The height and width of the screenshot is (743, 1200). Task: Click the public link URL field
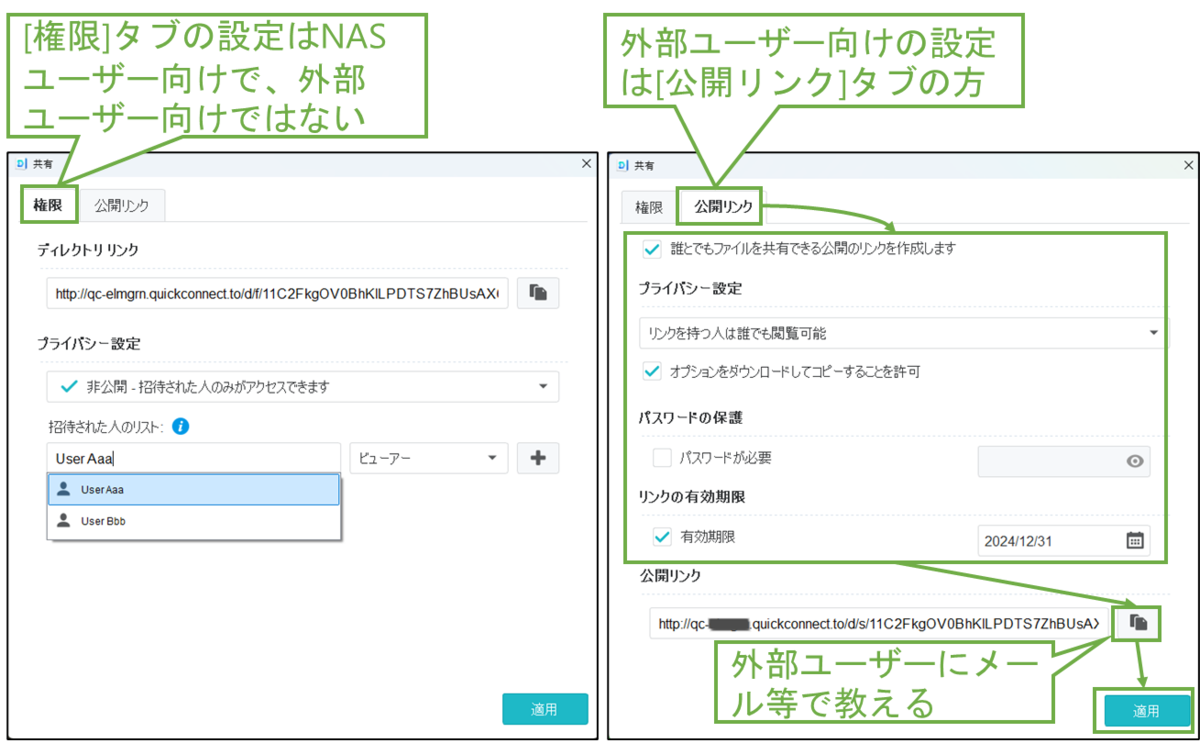(880, 623)
